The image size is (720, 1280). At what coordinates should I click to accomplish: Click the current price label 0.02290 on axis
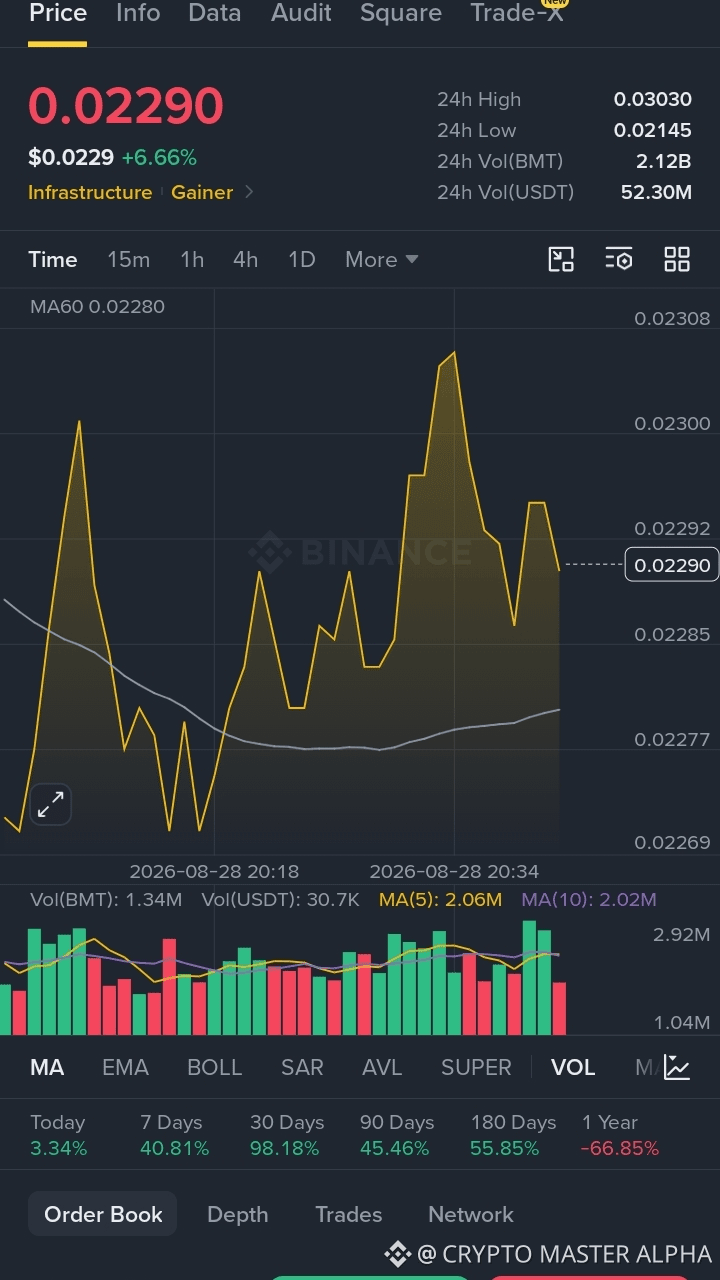[x=672, y=565]
